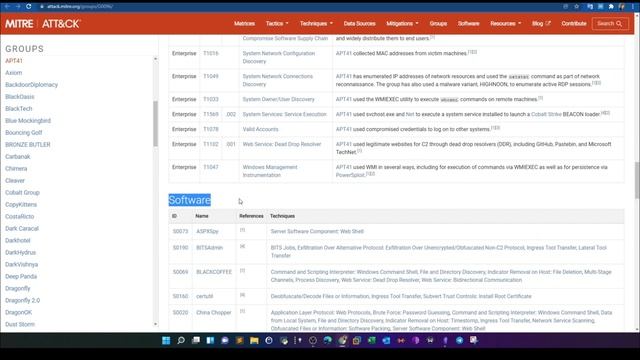Viewport: 640px width, 360px height.
Task: Open ASPXSpy software entry
Action: click(x=207, y=231)
